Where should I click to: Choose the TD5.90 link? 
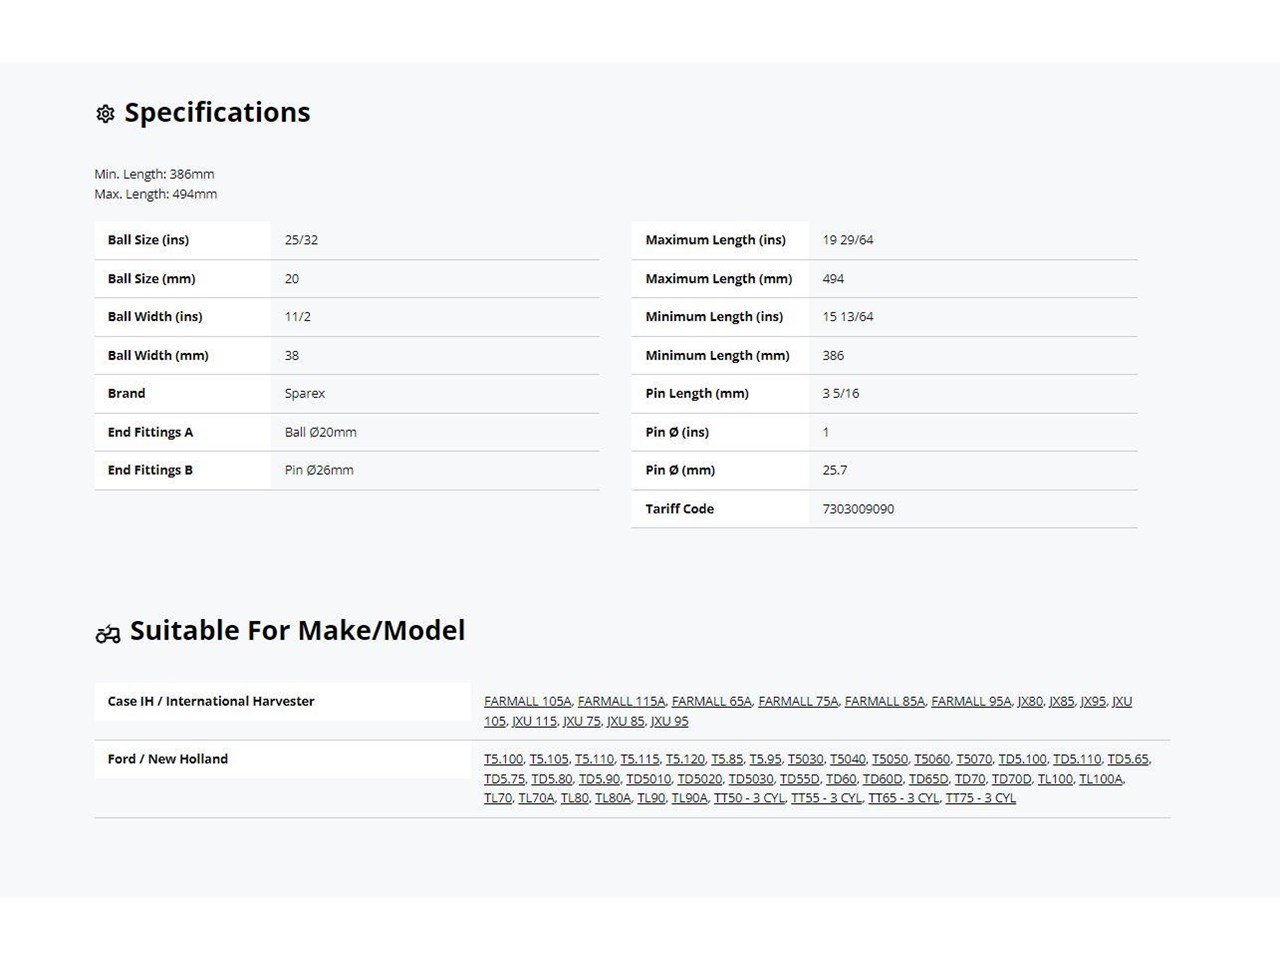tap(599, 779)
